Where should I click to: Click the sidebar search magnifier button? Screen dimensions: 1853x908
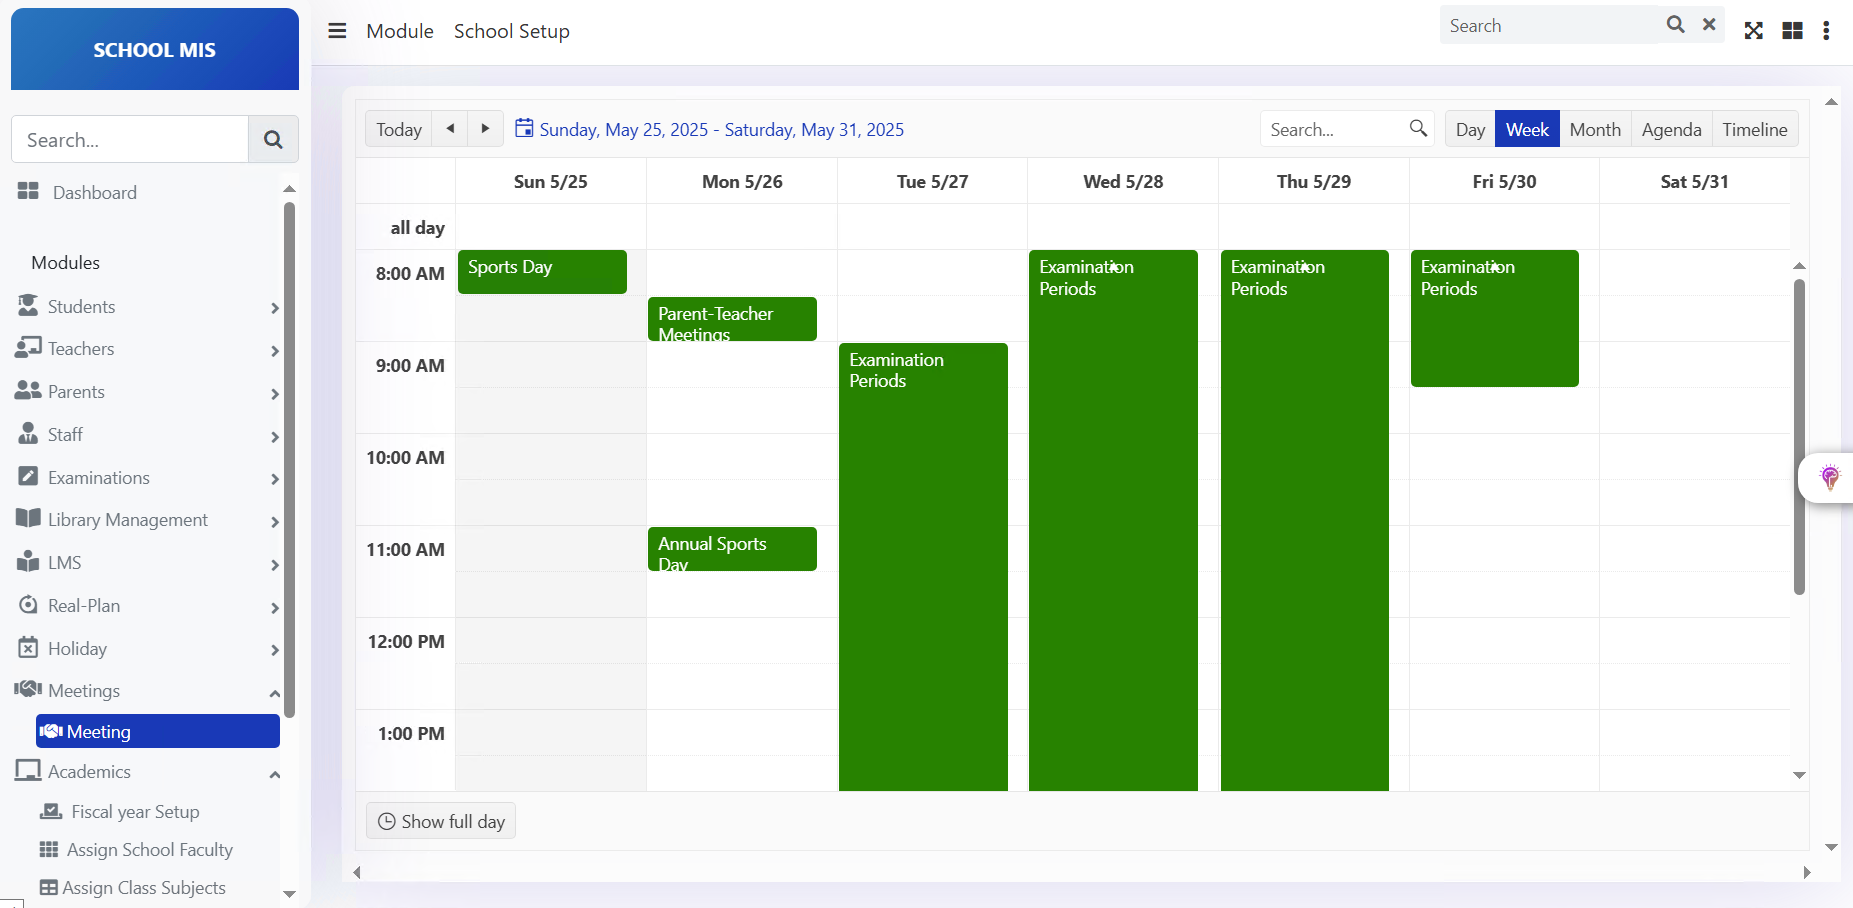pyautogui.click(x=273, y=140)
